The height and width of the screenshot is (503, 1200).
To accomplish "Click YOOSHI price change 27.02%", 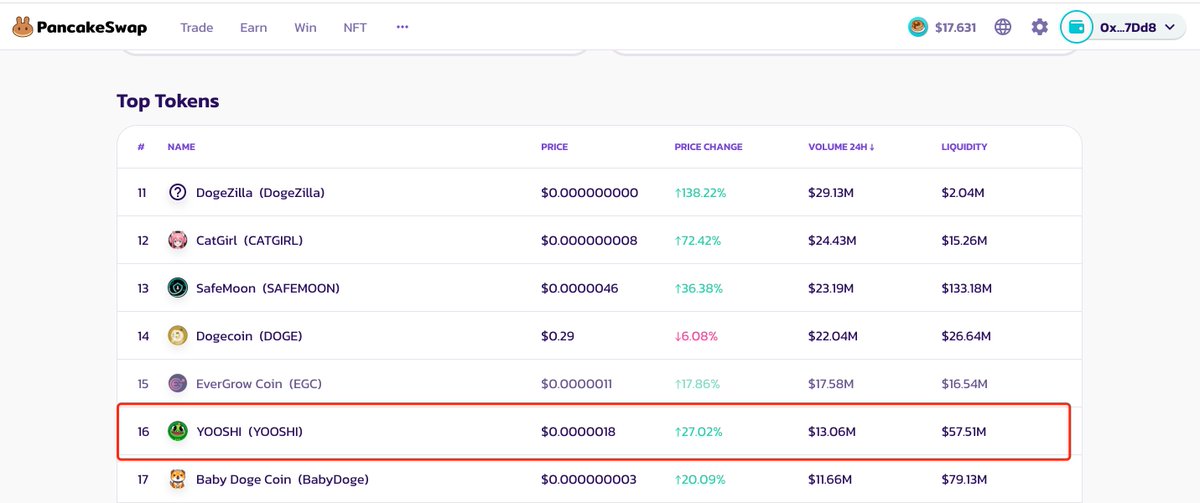I will [x=698, y=432].
